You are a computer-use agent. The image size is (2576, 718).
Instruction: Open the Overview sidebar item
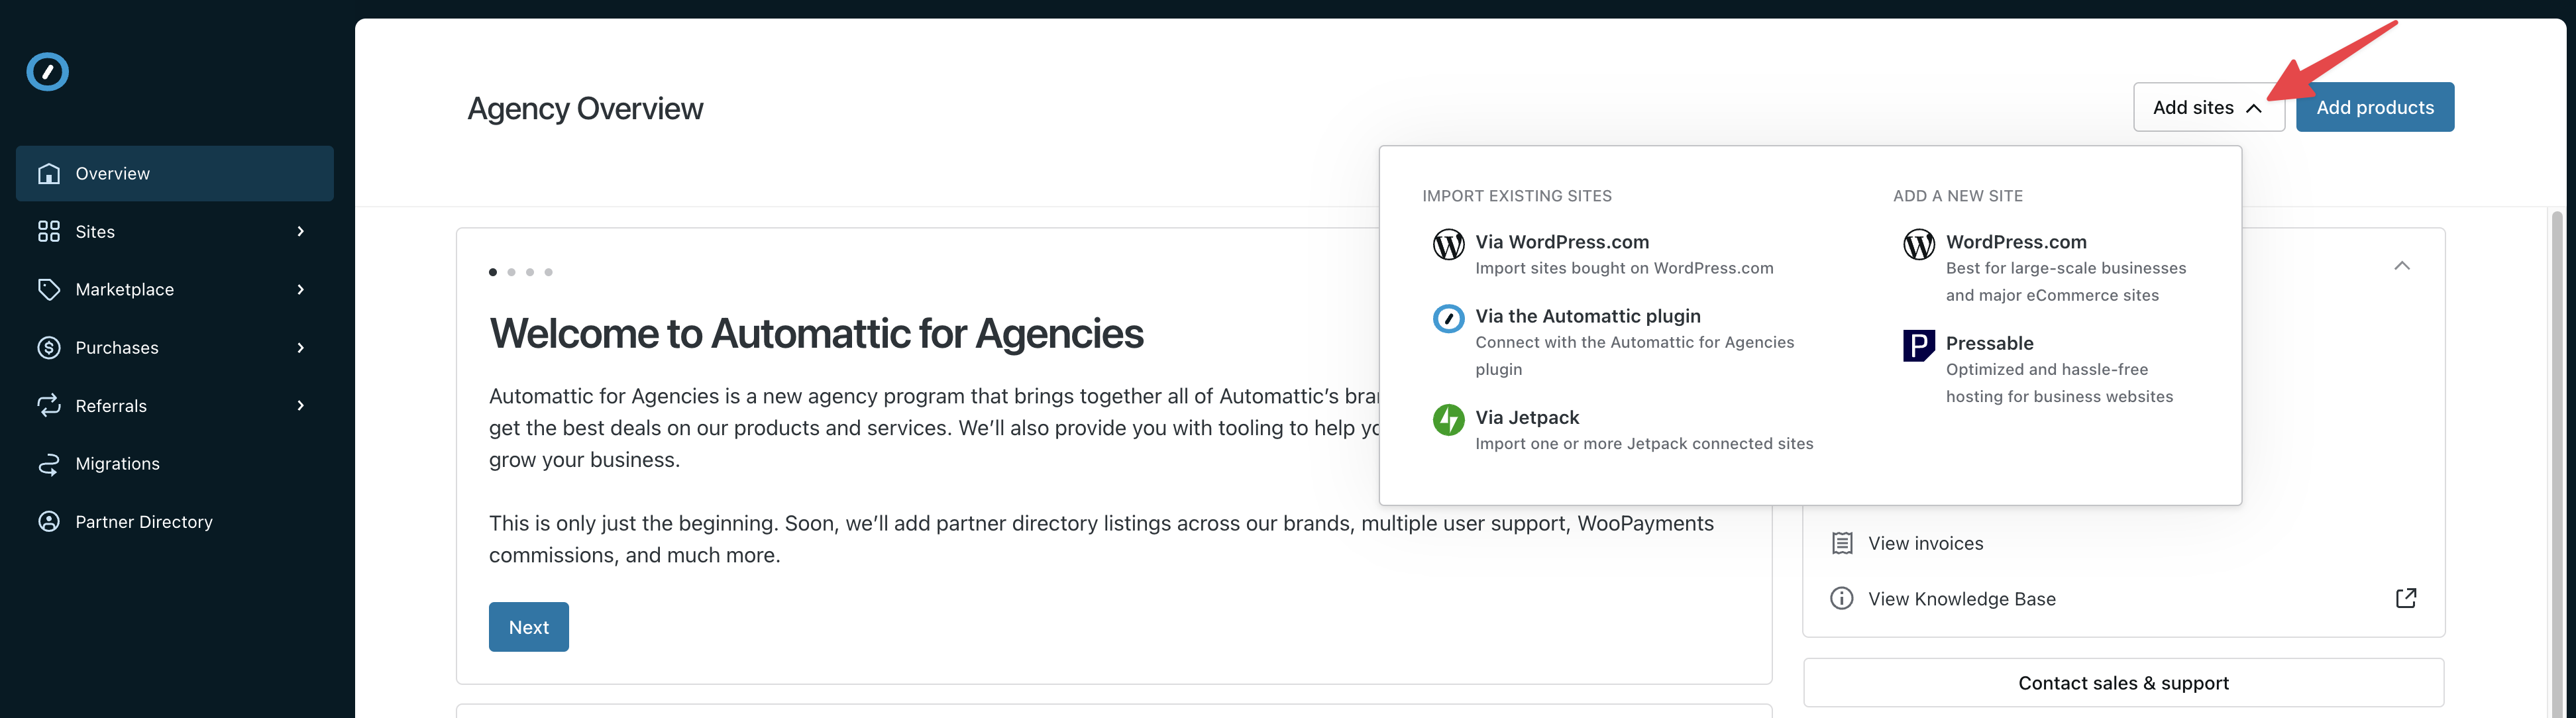(x=175, y=174)
